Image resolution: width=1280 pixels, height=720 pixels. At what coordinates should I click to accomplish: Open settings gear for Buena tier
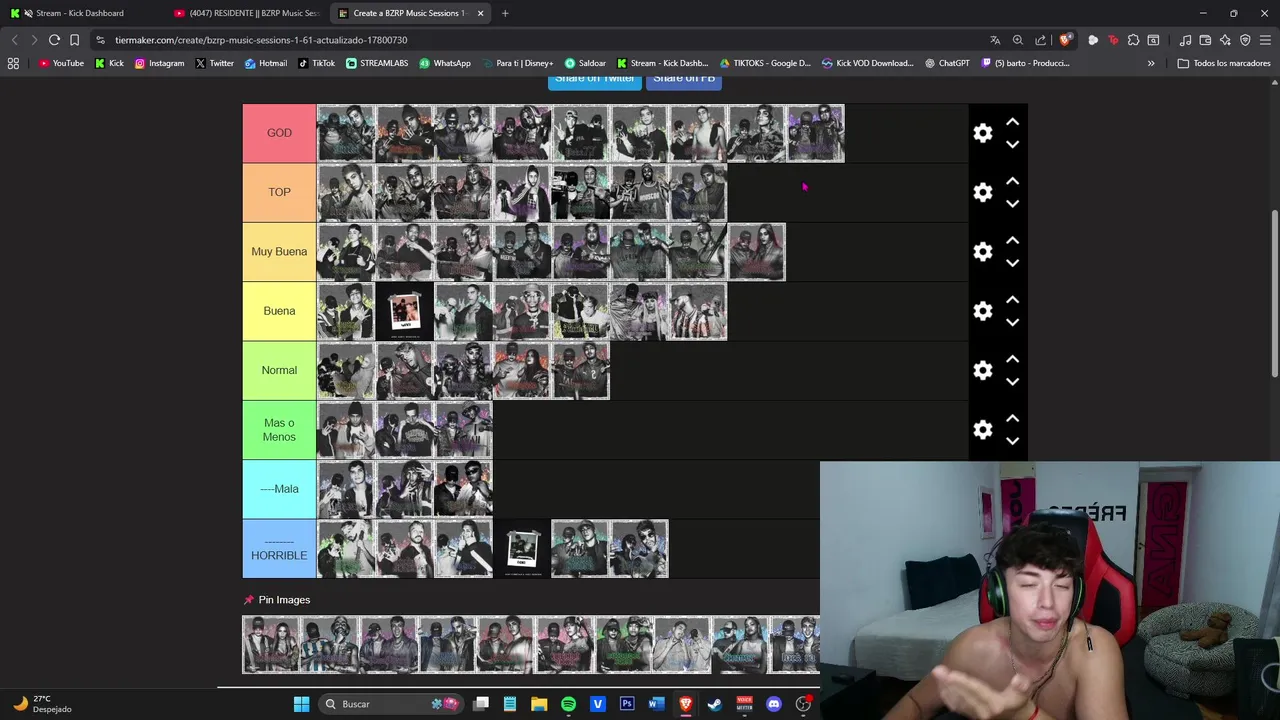click(983, 311)
